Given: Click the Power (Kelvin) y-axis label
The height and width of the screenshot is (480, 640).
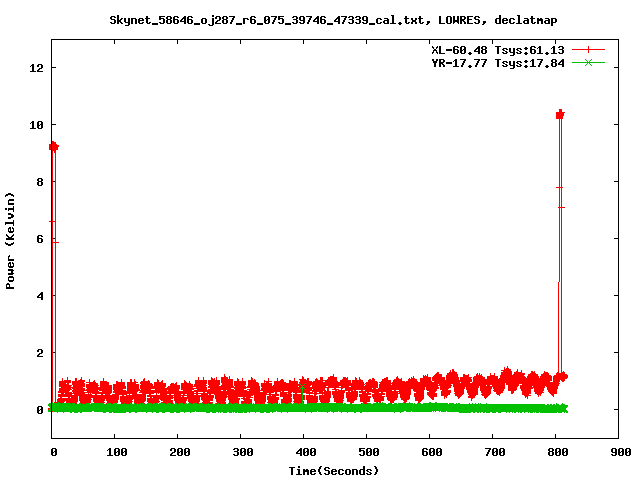Looking at the screenshot, I should tap(10, 241).
